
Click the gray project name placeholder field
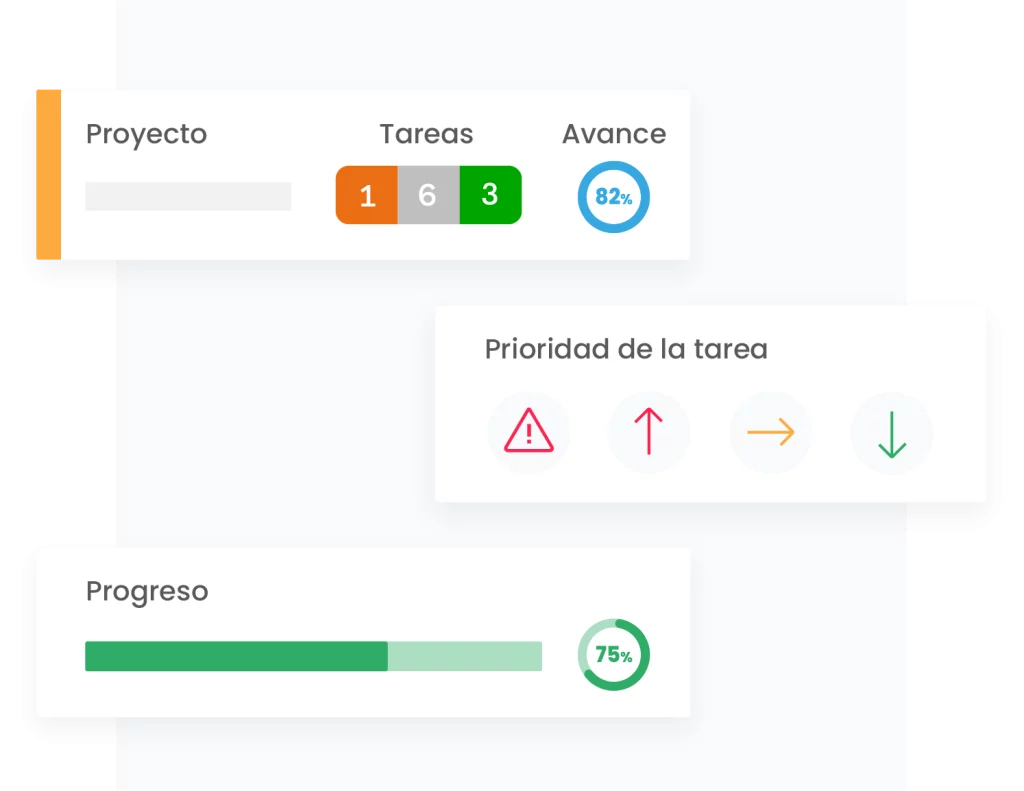(x=188, y=196)
